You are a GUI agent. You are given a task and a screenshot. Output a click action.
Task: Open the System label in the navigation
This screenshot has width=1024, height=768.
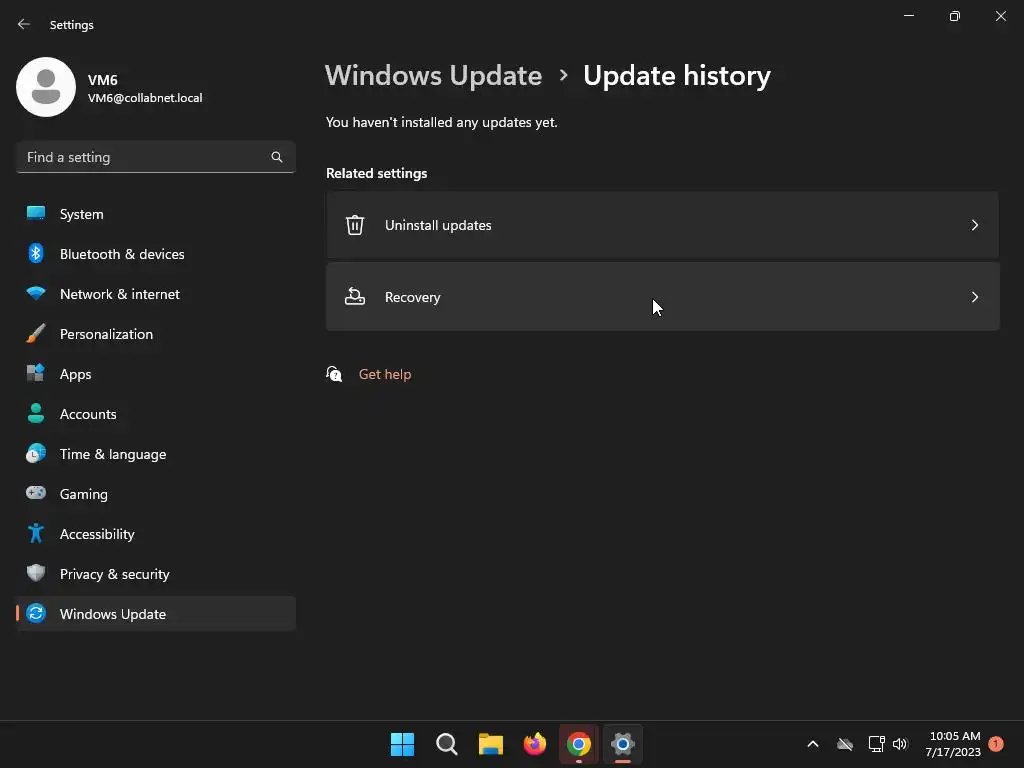pos(82,214)
